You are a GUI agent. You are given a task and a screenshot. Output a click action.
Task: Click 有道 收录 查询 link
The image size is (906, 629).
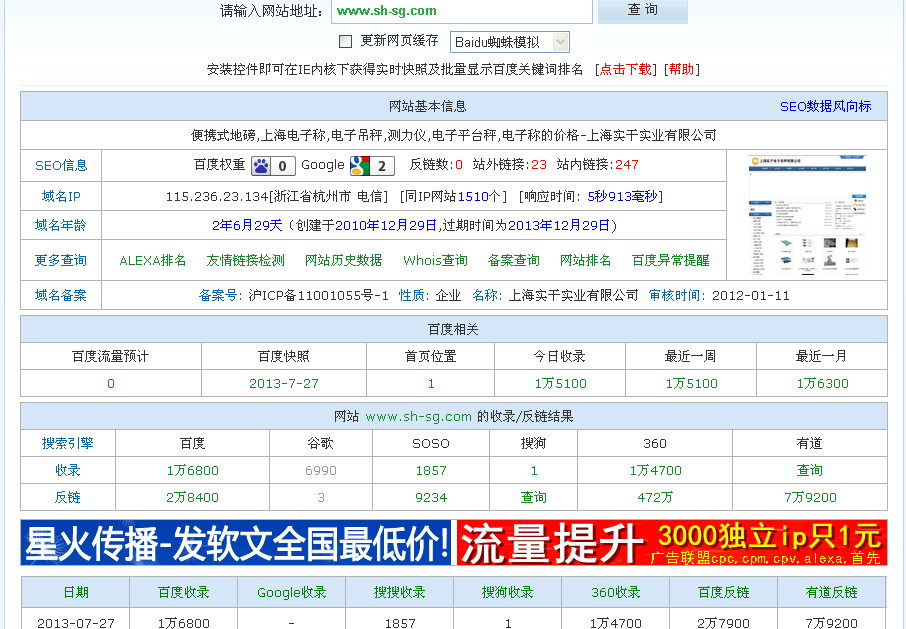pos(810,470)
